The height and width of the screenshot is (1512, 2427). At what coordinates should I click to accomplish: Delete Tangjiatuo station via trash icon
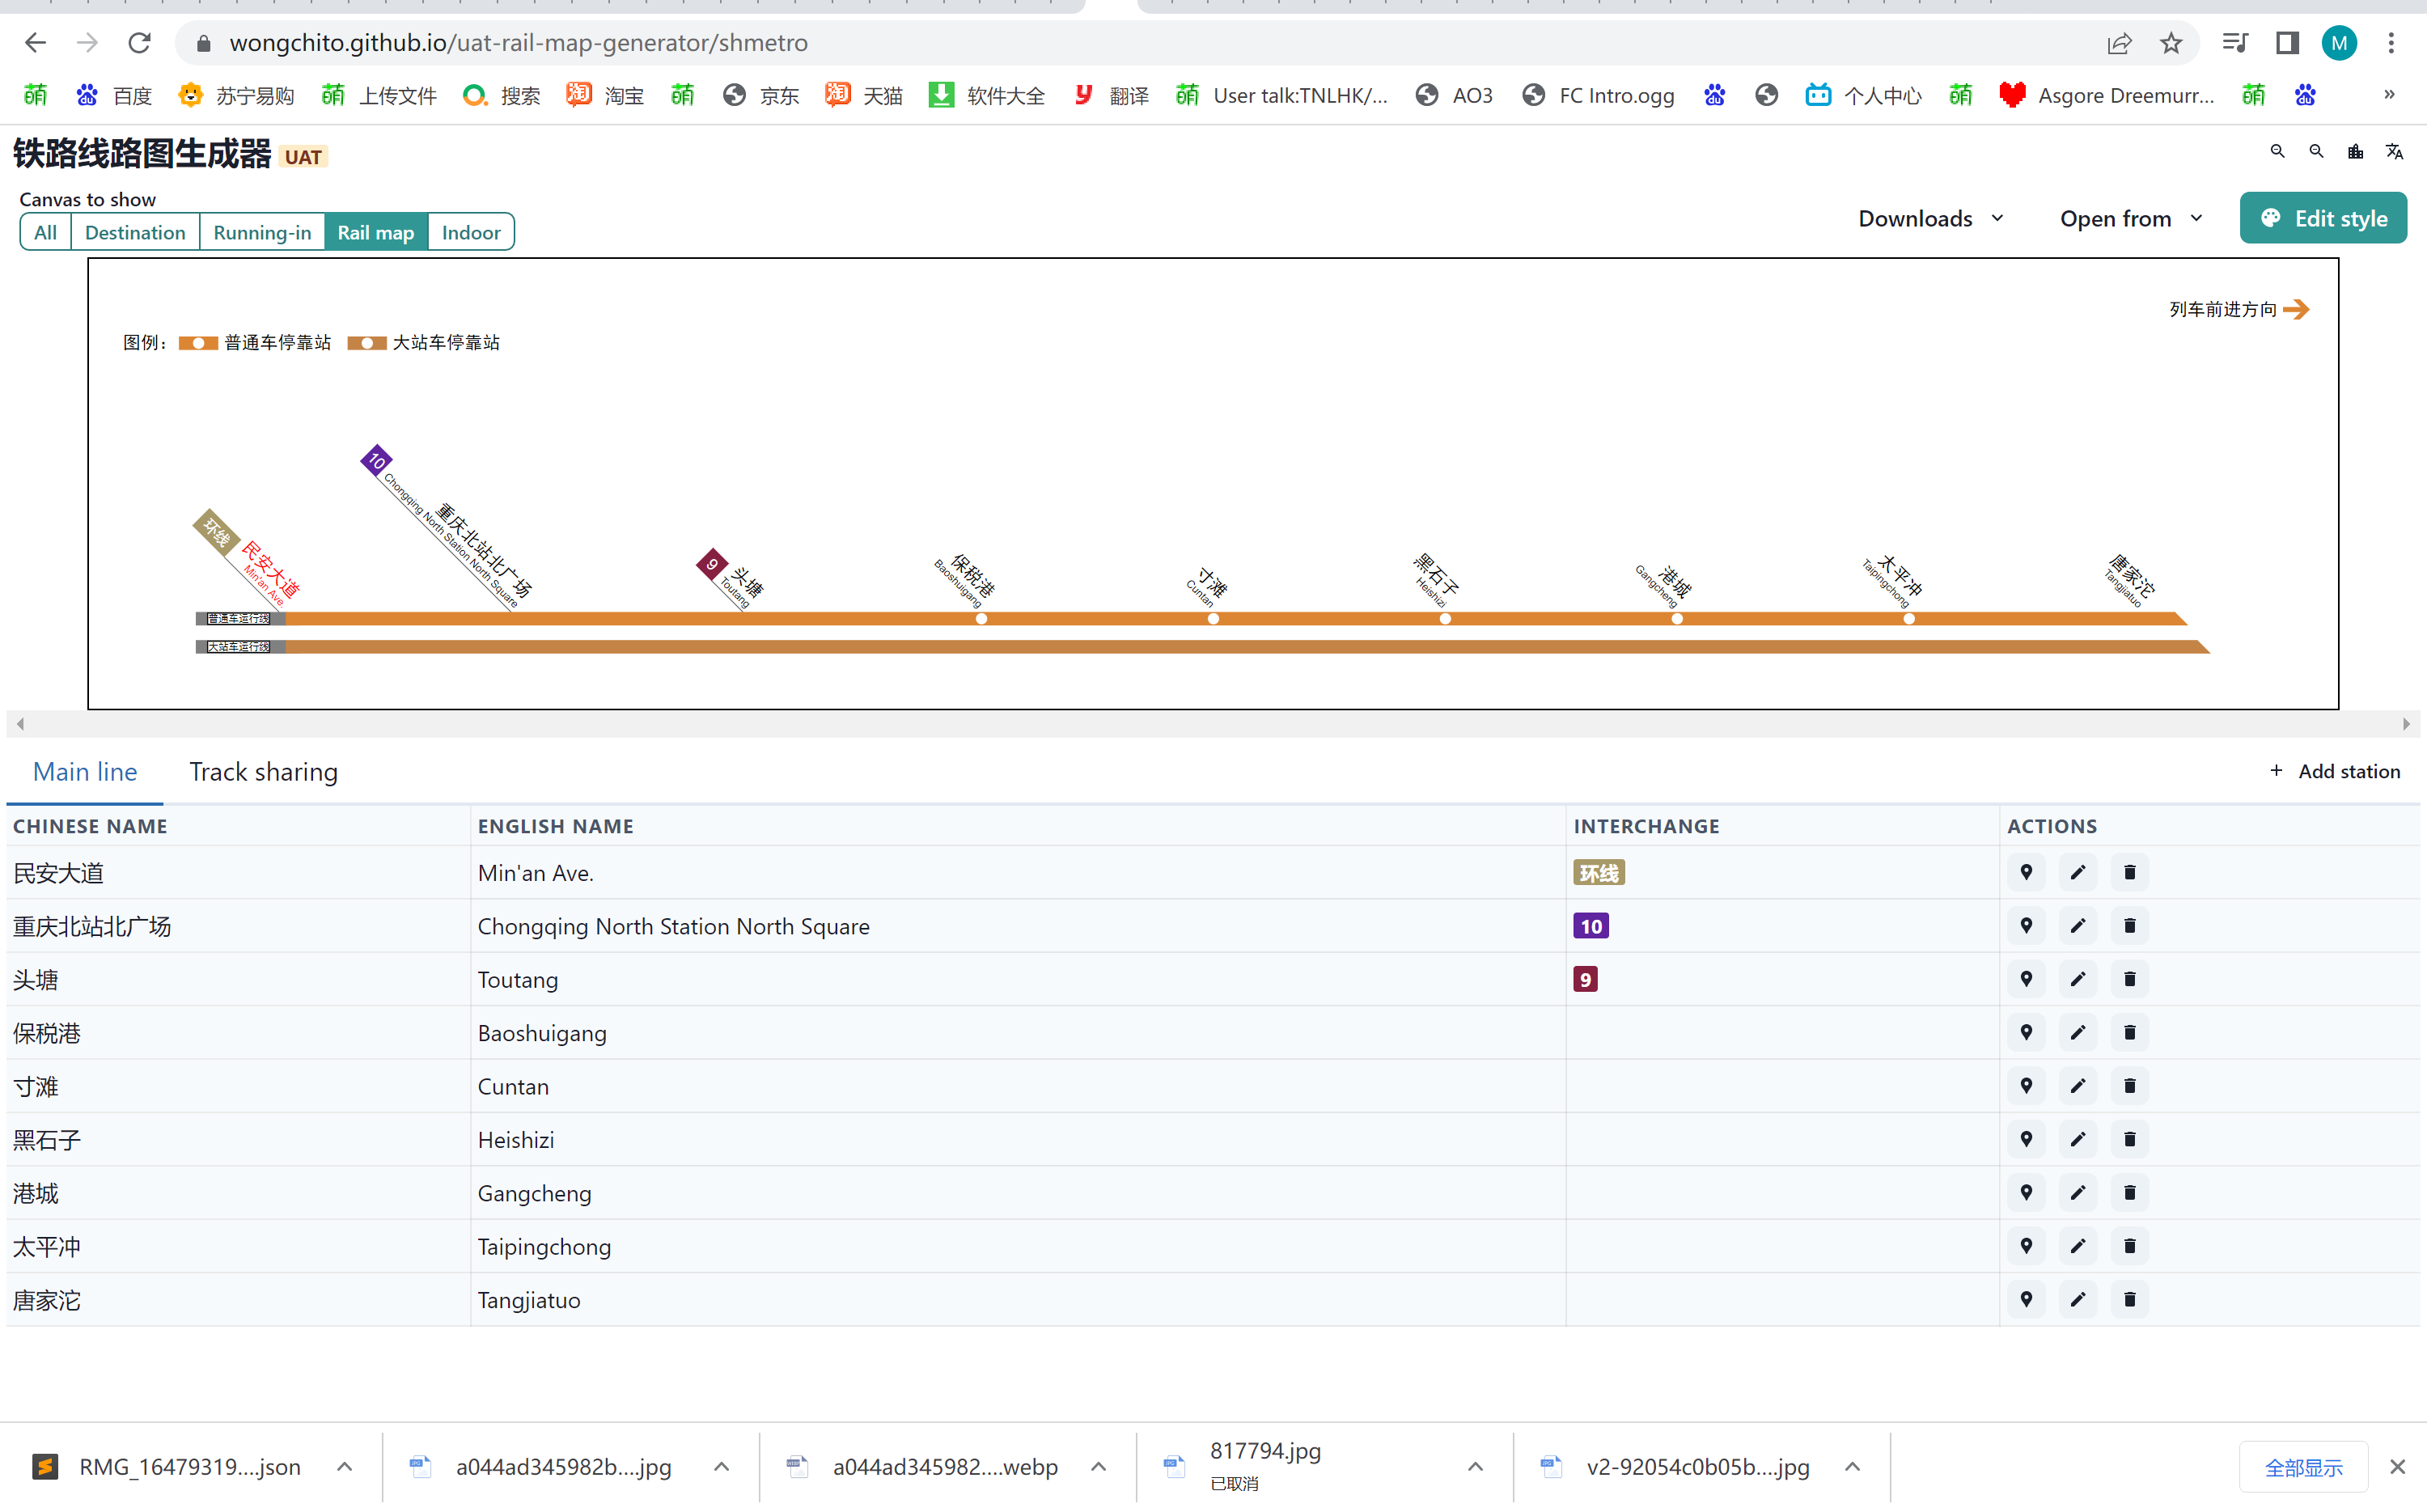click(2130, 1299)
